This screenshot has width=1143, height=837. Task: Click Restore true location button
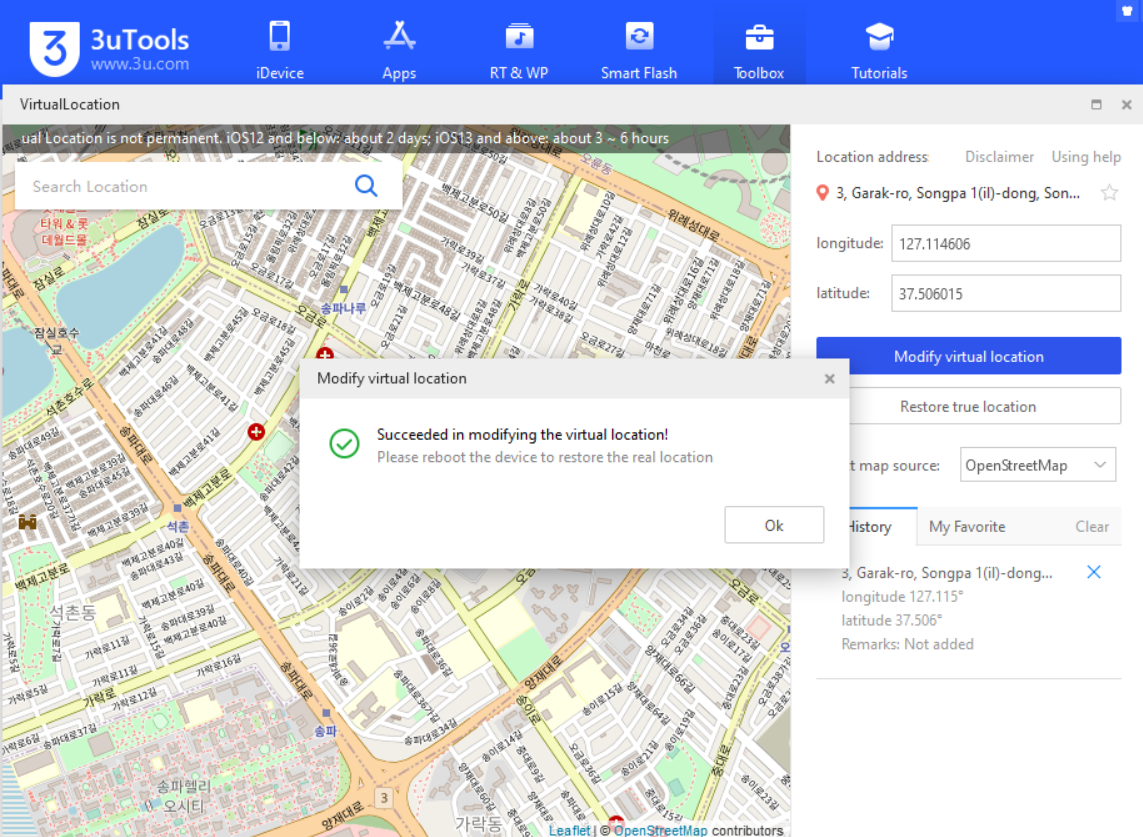click(968, 406)
